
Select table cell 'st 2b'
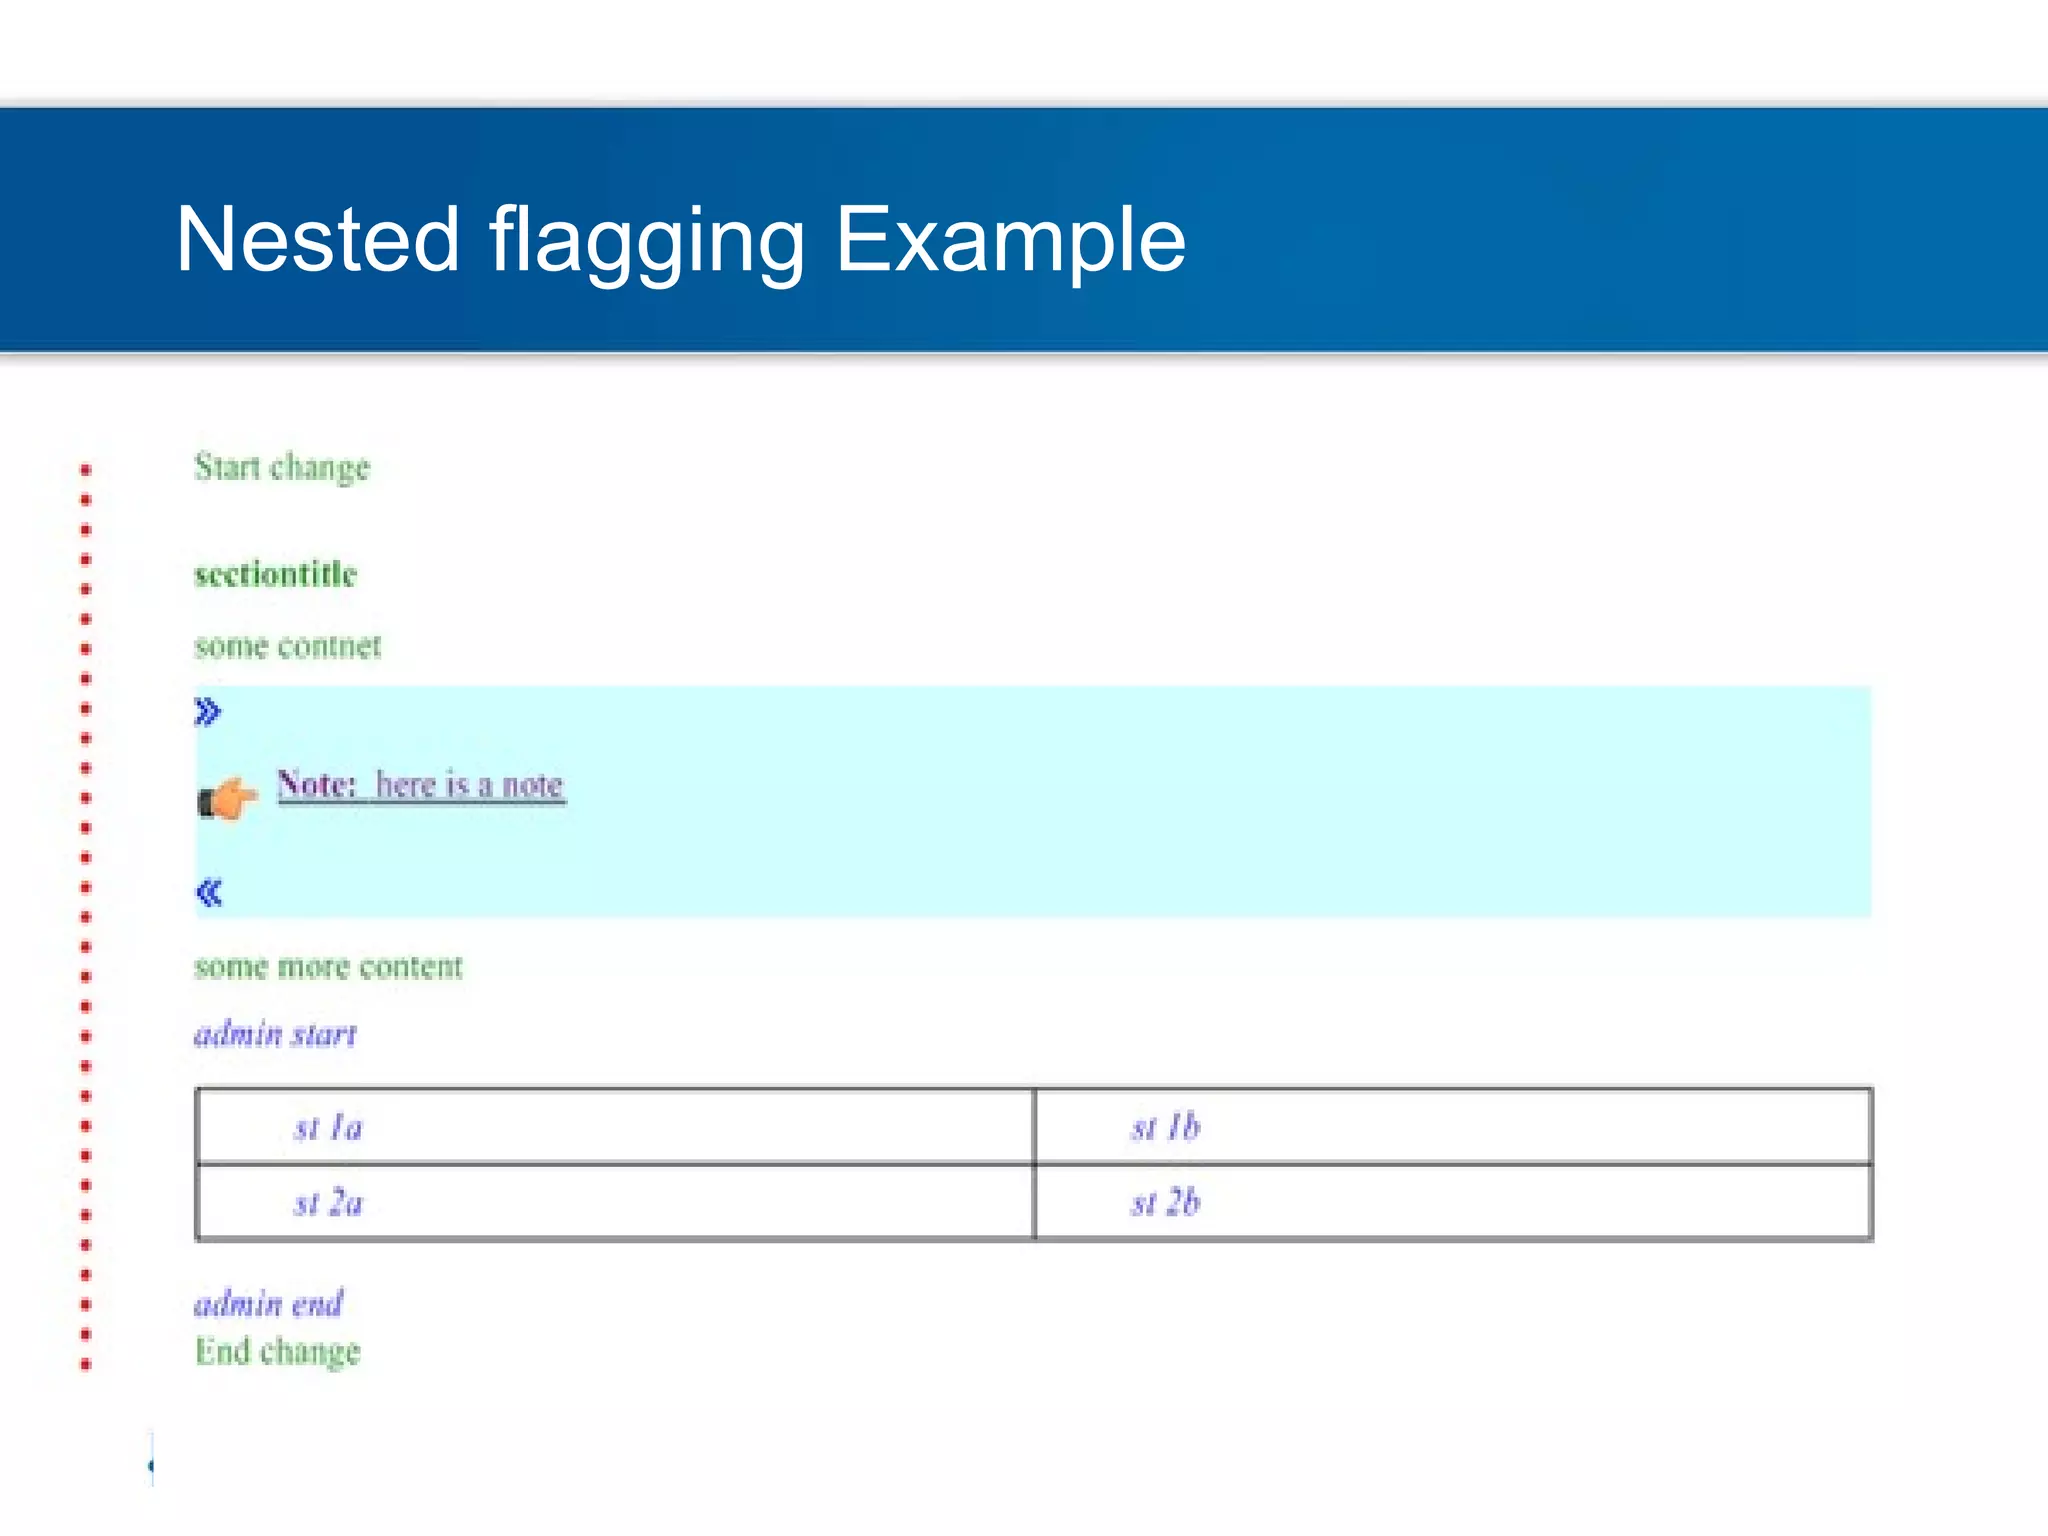tap(1453, 1202)
